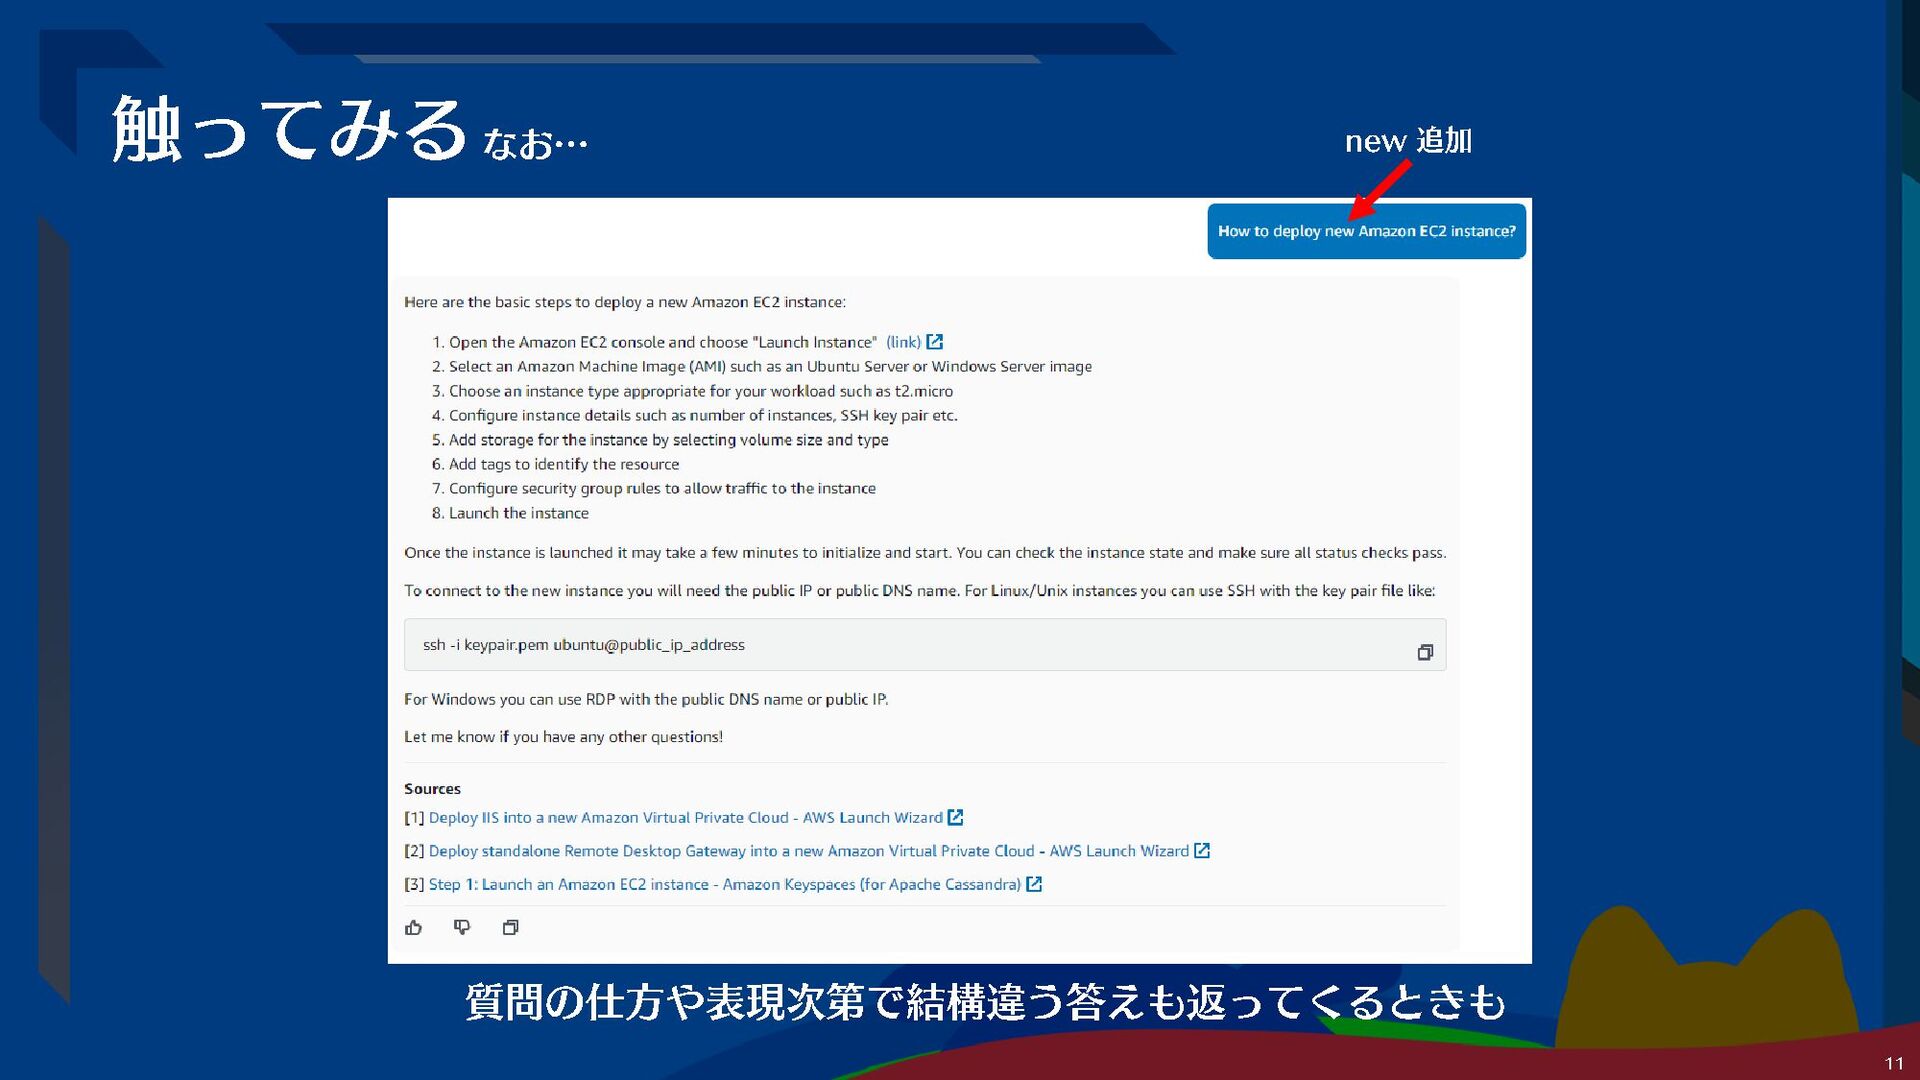Image resolution: width=1920 pixels, height=1080 pixels.
Task: Open source 'Deploy IIS into a new Amazon Virtual Private Cloud'
Action: pos(685,817)
